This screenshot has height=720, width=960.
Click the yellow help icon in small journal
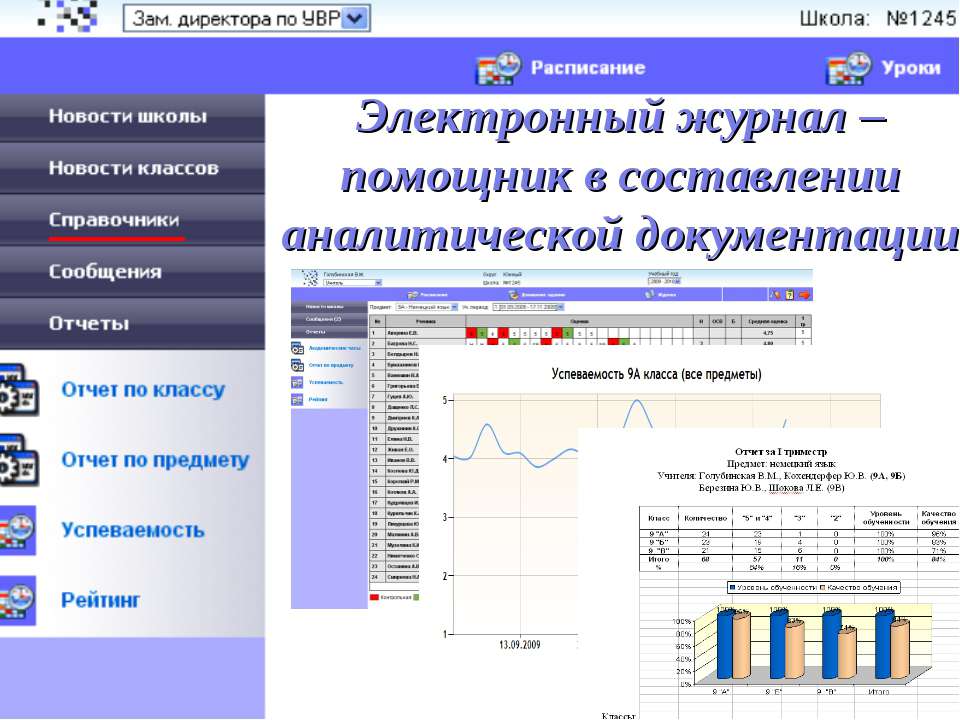789,294
